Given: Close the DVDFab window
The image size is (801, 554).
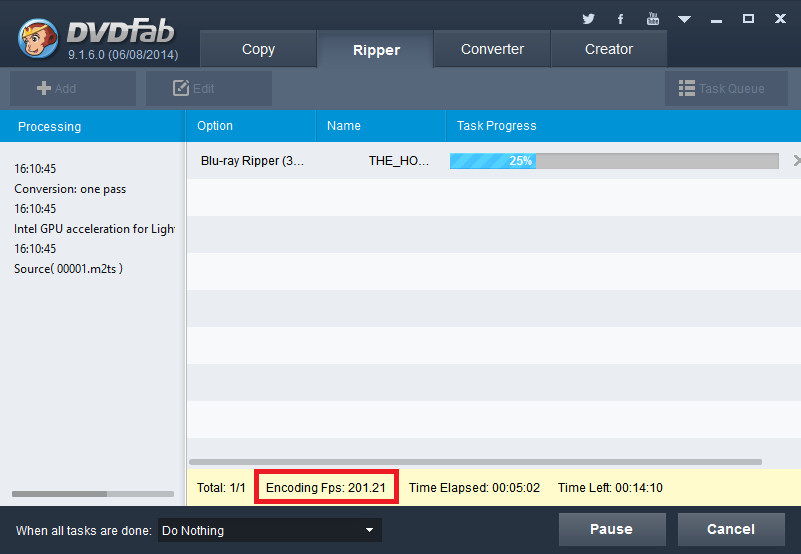Looking at the screenshot, I should pyautogui.click(x=780, y=19).
